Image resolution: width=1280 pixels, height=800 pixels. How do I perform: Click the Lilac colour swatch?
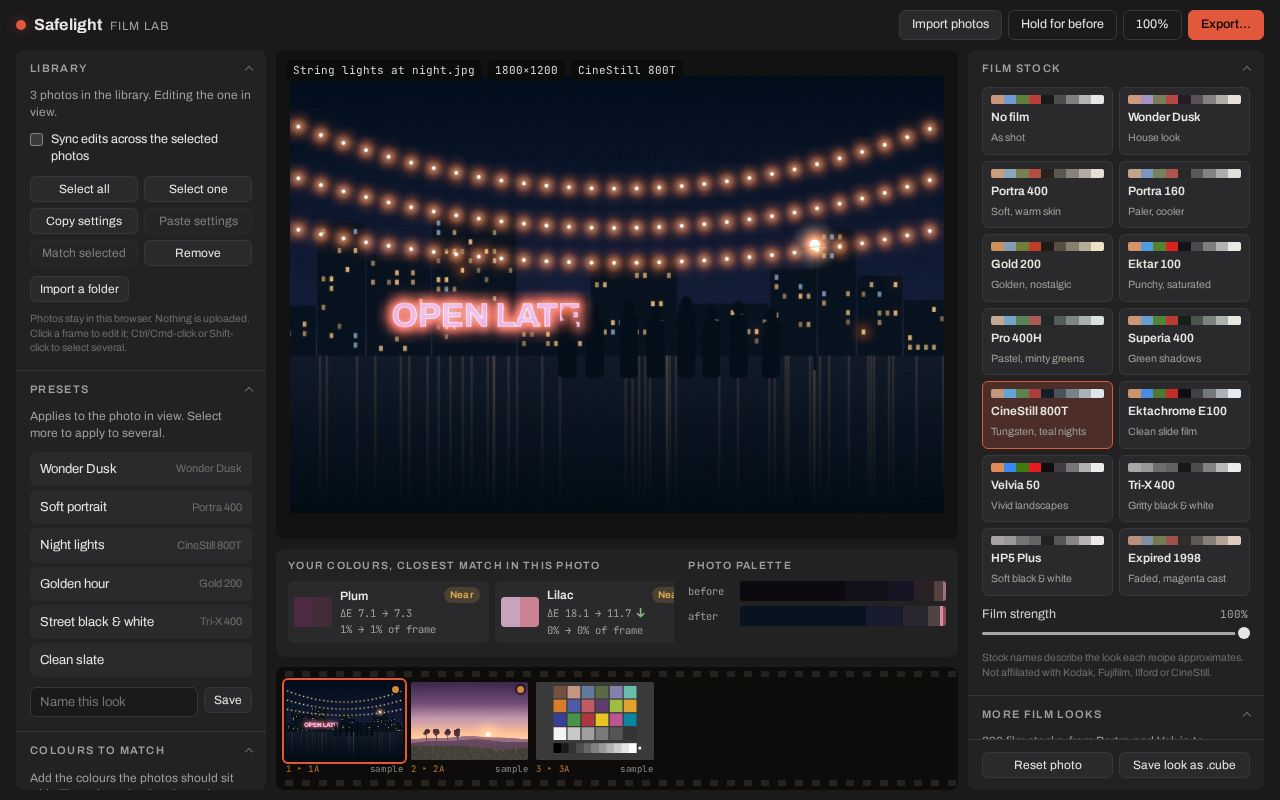pos(520,612)
